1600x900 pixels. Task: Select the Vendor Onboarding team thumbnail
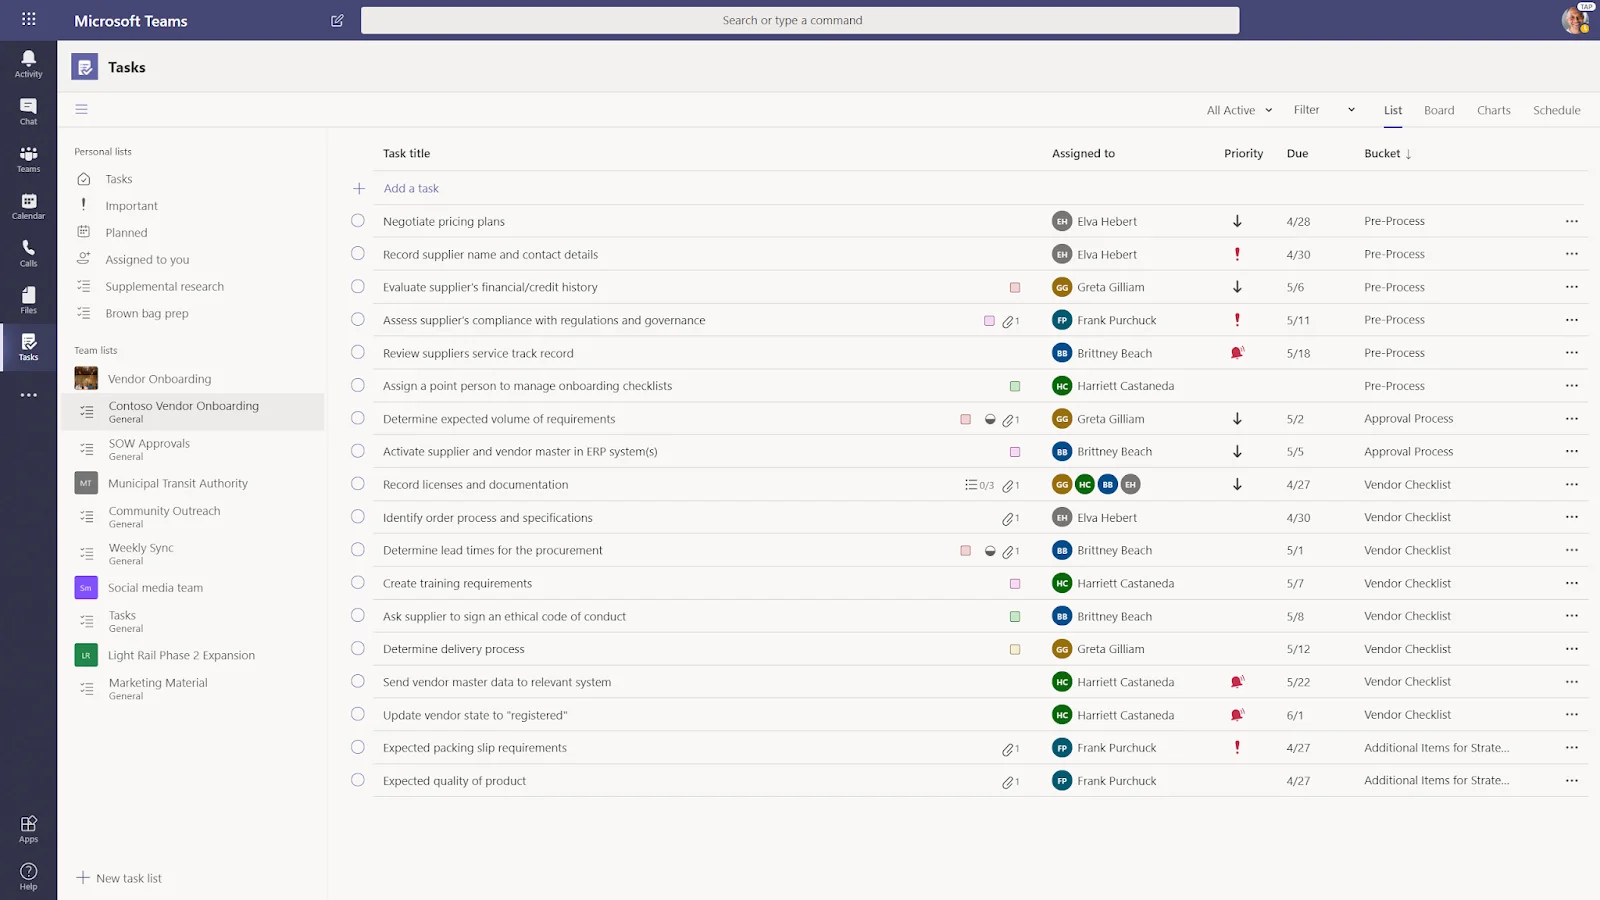pyautogui.click(x=86, y=378)
